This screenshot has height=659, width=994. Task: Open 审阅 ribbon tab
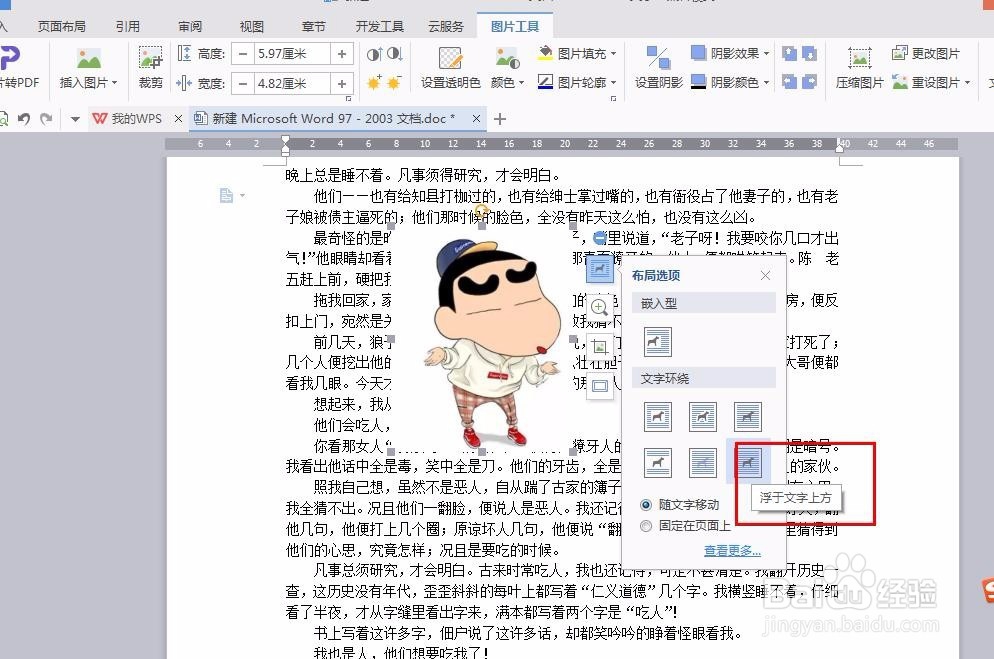(190, 27)
